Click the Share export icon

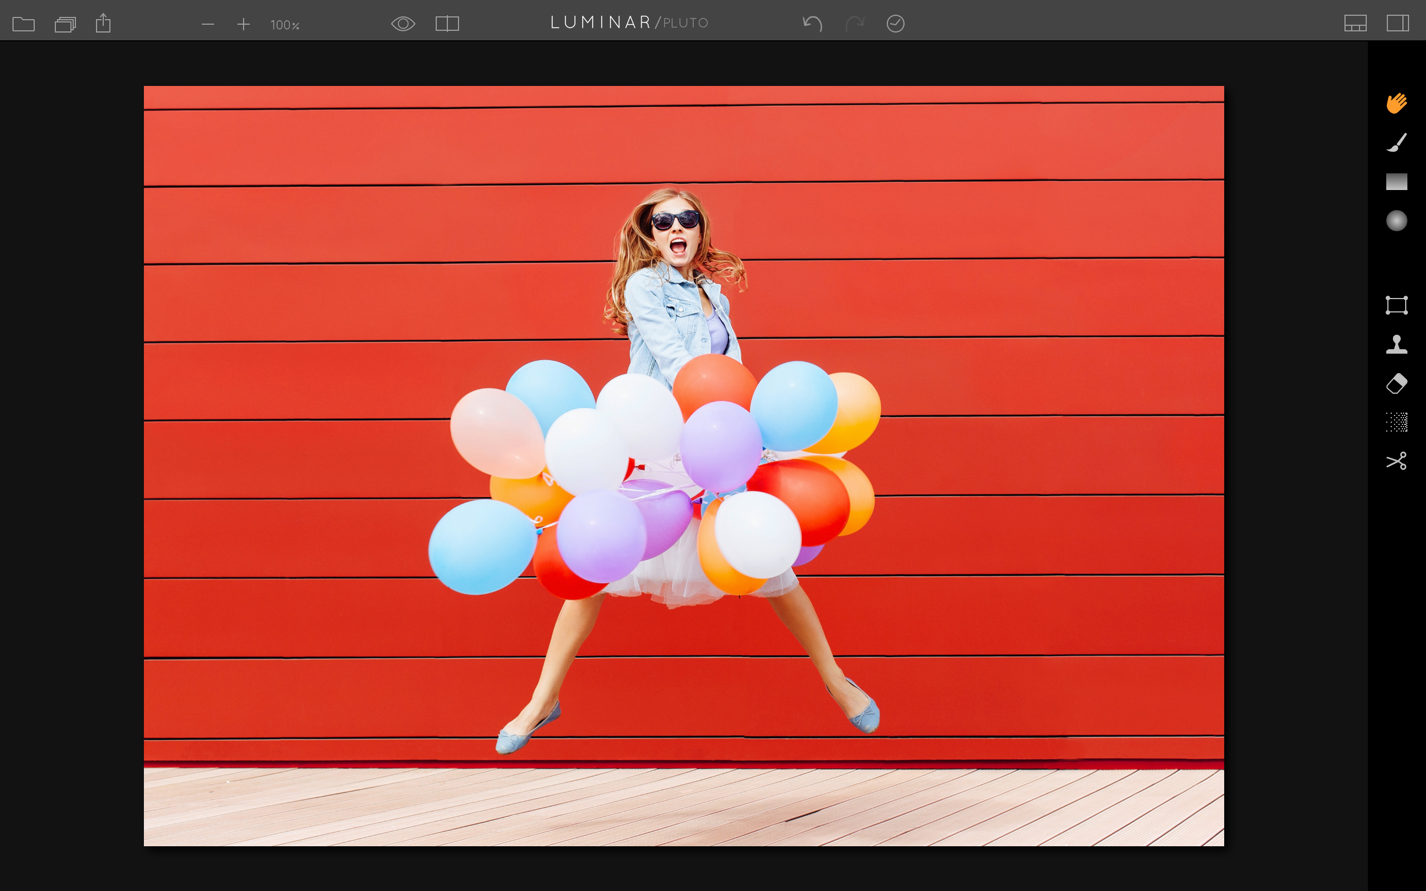click(103, 23)
